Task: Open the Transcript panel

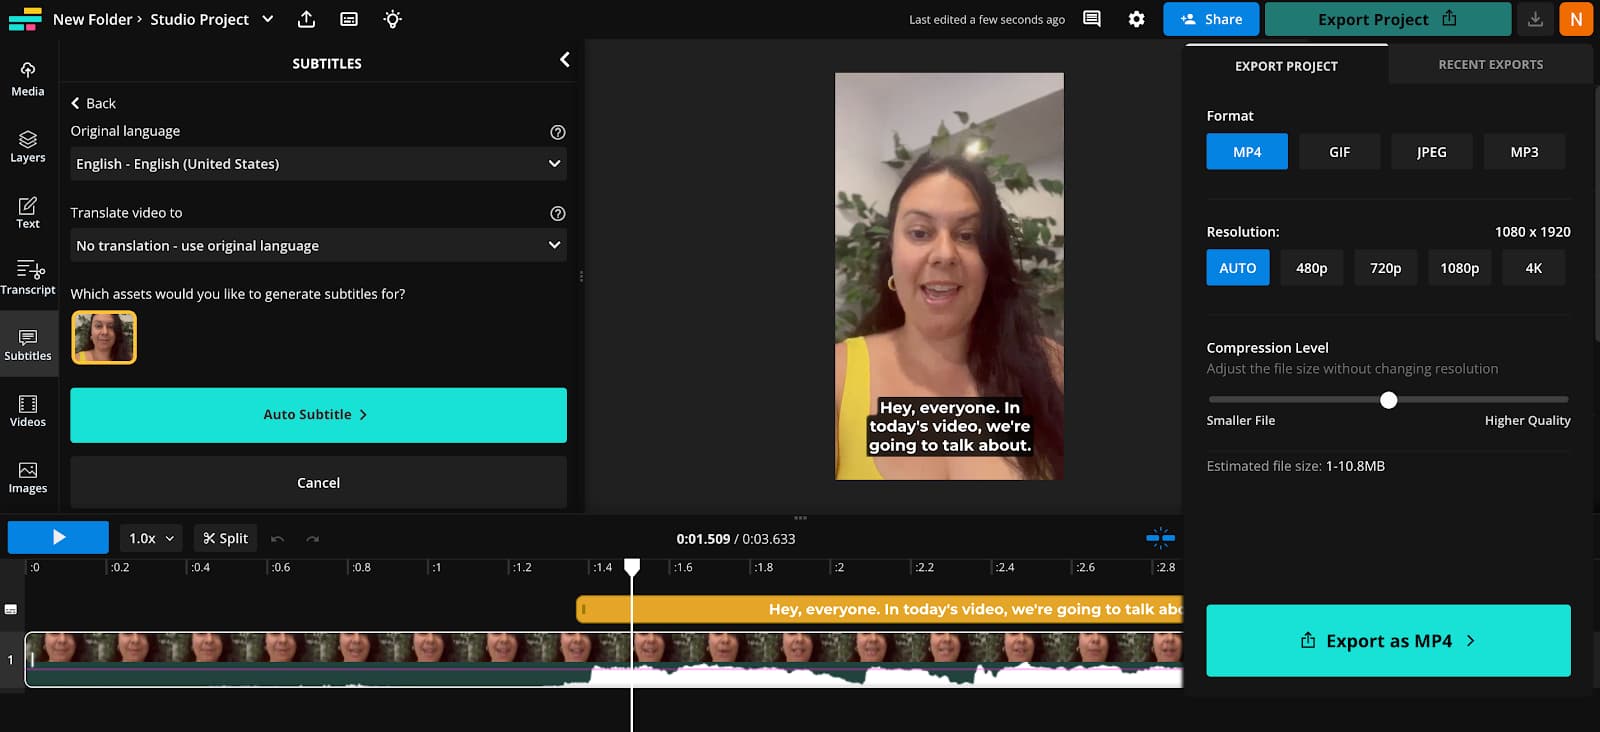Action: 28,277
